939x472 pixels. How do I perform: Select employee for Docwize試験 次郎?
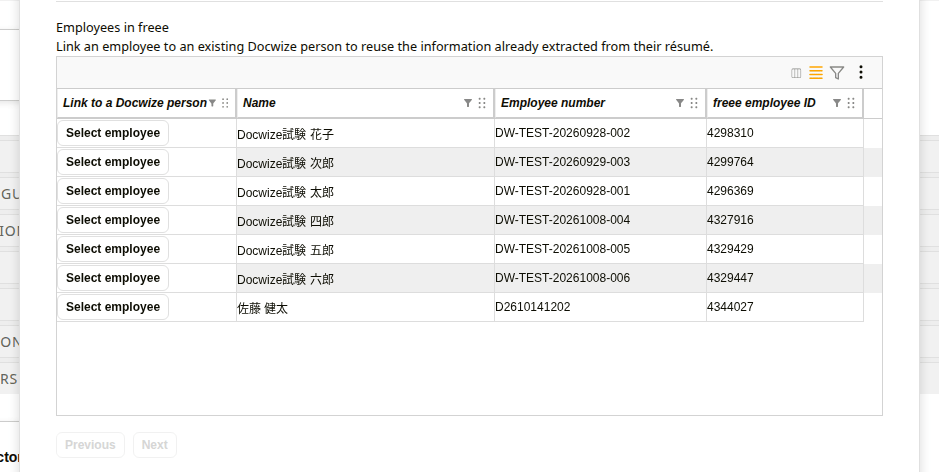(x=113, y=162)
